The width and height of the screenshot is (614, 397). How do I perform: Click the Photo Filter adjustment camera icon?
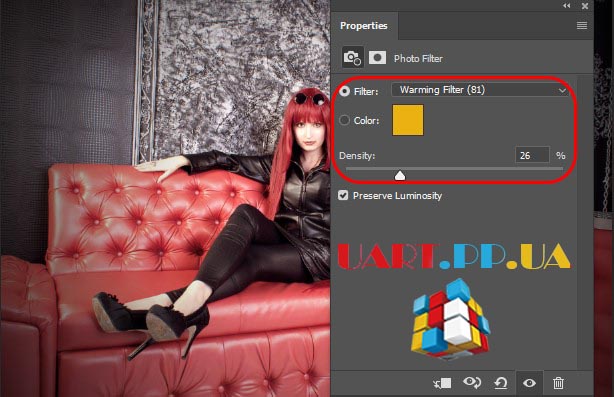[x=352, y=58]
